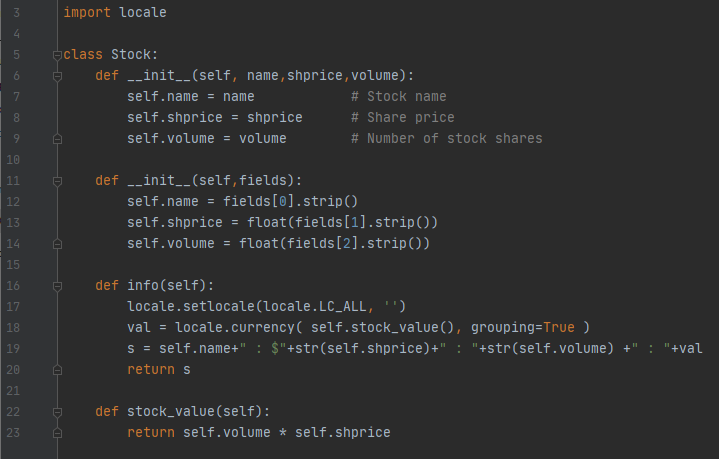This screenshot has height=459, width=719.
Task: Collapse the info method fold marker
Action: [x=57, y=287]
